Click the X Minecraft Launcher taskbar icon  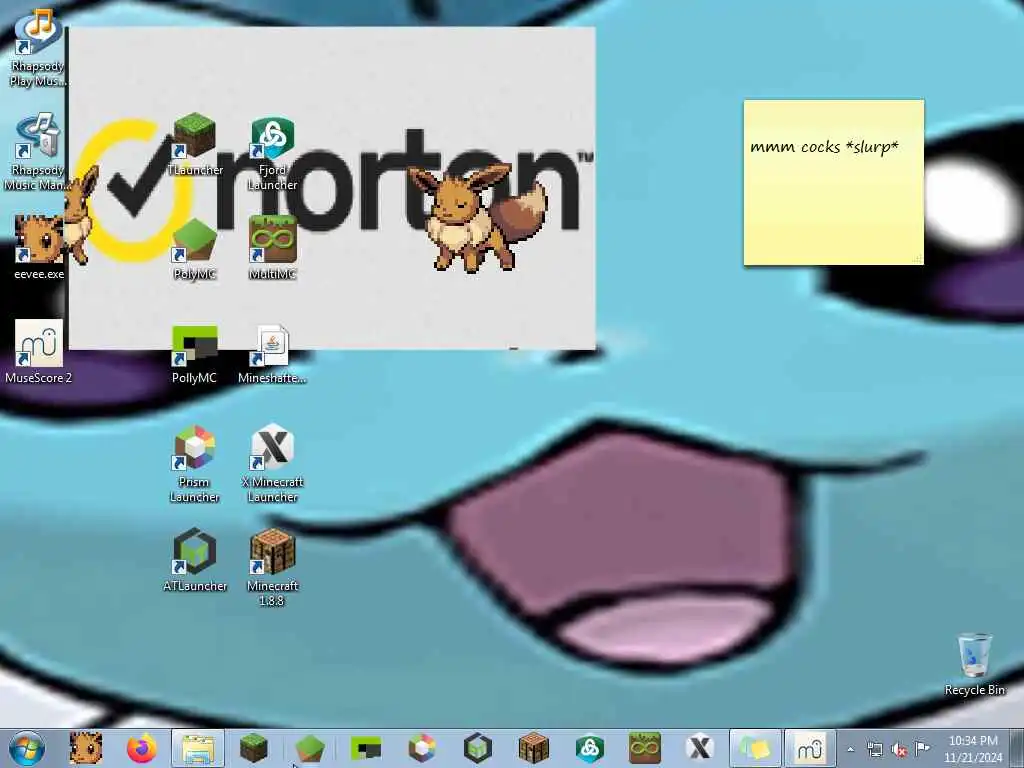click(x=700, y=748)
